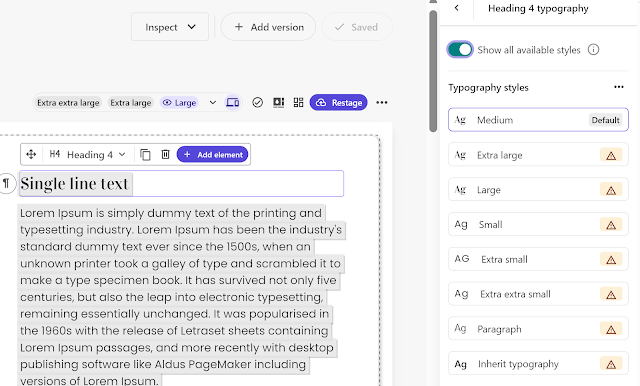Apply the Extra small typography style
Image resolution: width=640 pixels, height=386 pixels.
pyautogui.click(x=538, y=259)
